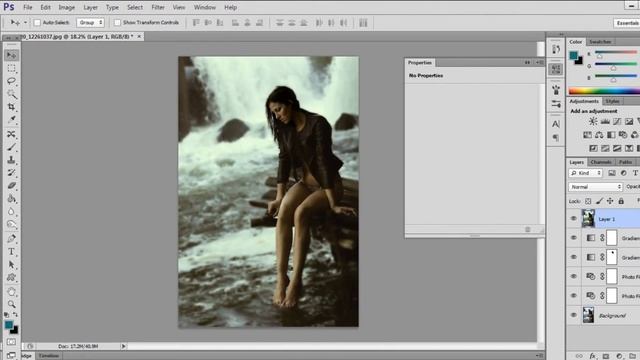
Task: Open the layer Kind filter dropdown
Action: click(x=585, y=173)
